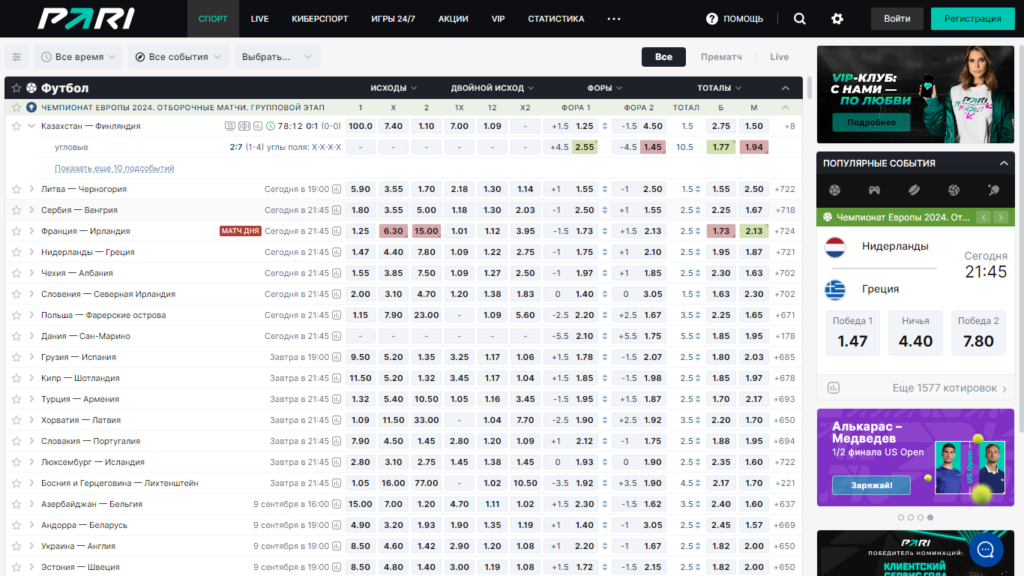Screen dimensions: 1024x576
Task: Click the more menu three dots
Action: (x=613, y=19)
